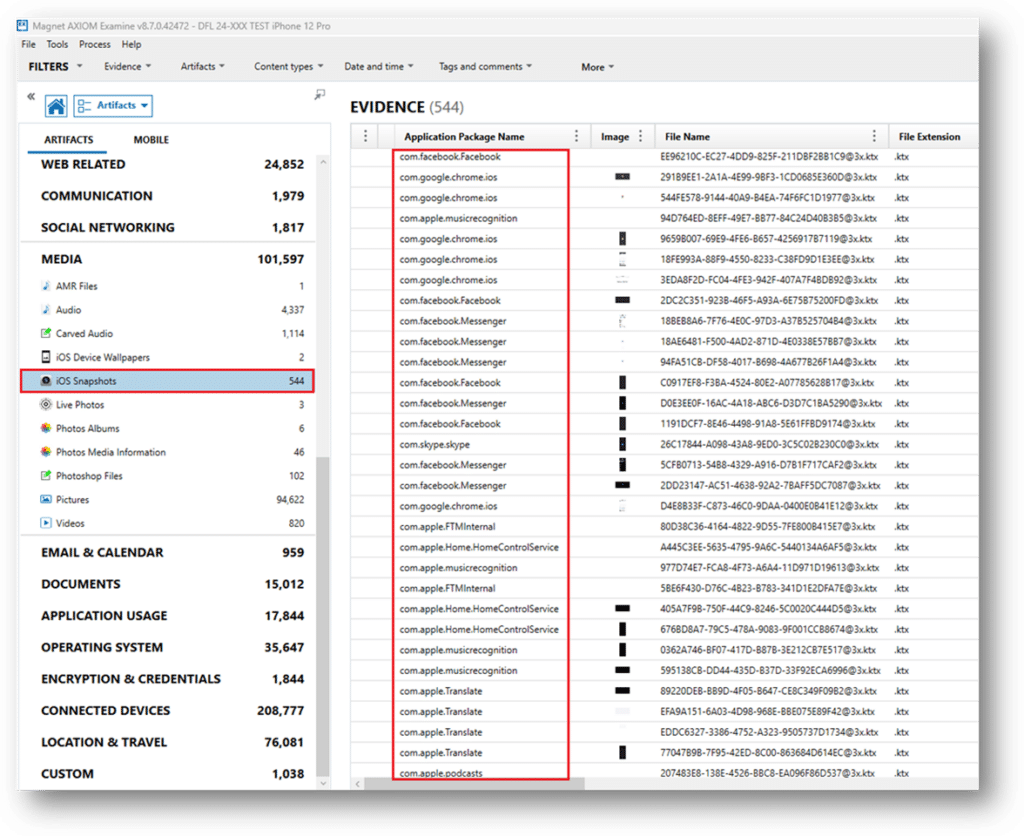The width and height of the screenshot is (1024, 836).
Task: Switch to the MOBILE tab
Action: [151, 140]
